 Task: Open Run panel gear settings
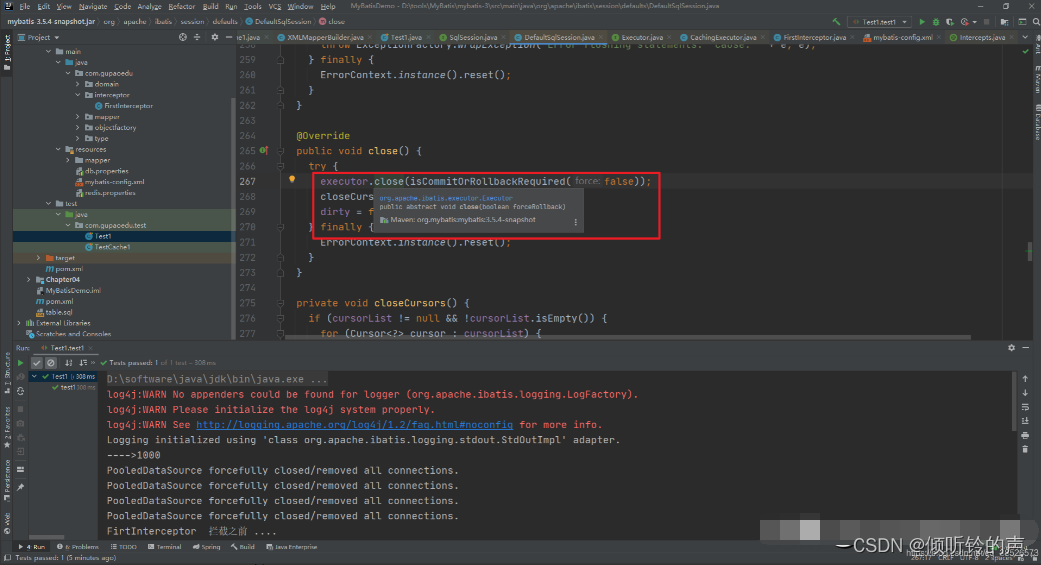tap(1011, 347)
